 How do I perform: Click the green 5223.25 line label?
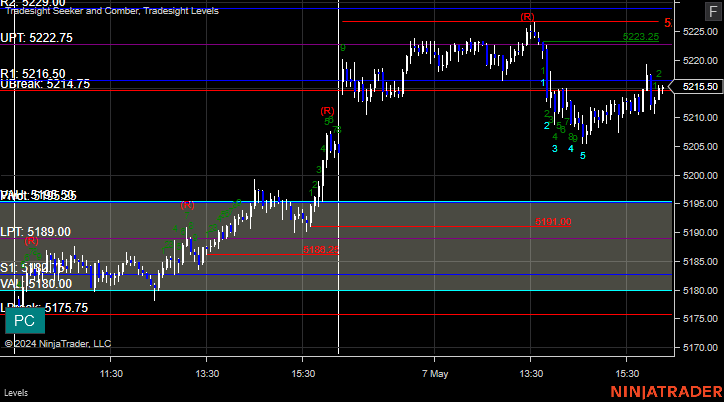pyautogui.click(x=640, y=36)
